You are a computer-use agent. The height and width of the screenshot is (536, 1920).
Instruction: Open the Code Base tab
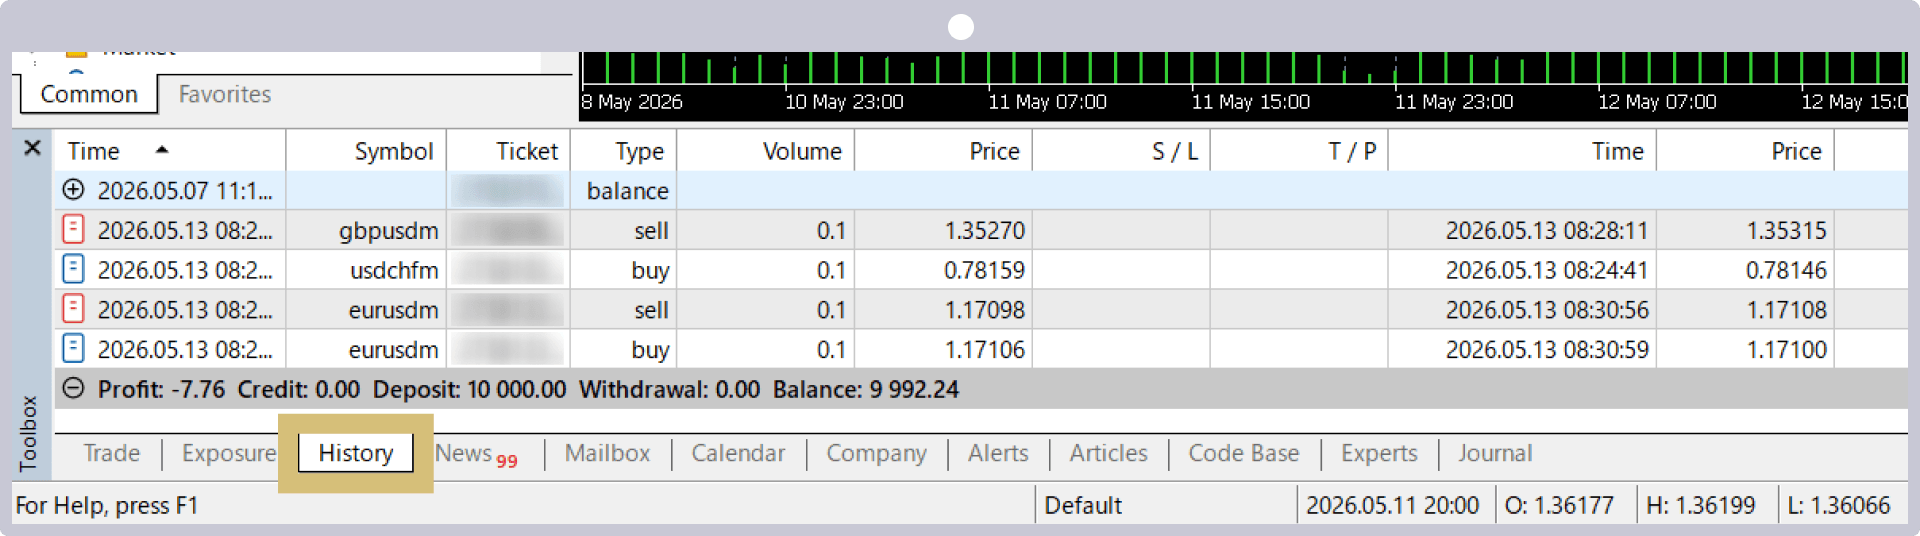pyautogui.click(x=1243, y=453)
